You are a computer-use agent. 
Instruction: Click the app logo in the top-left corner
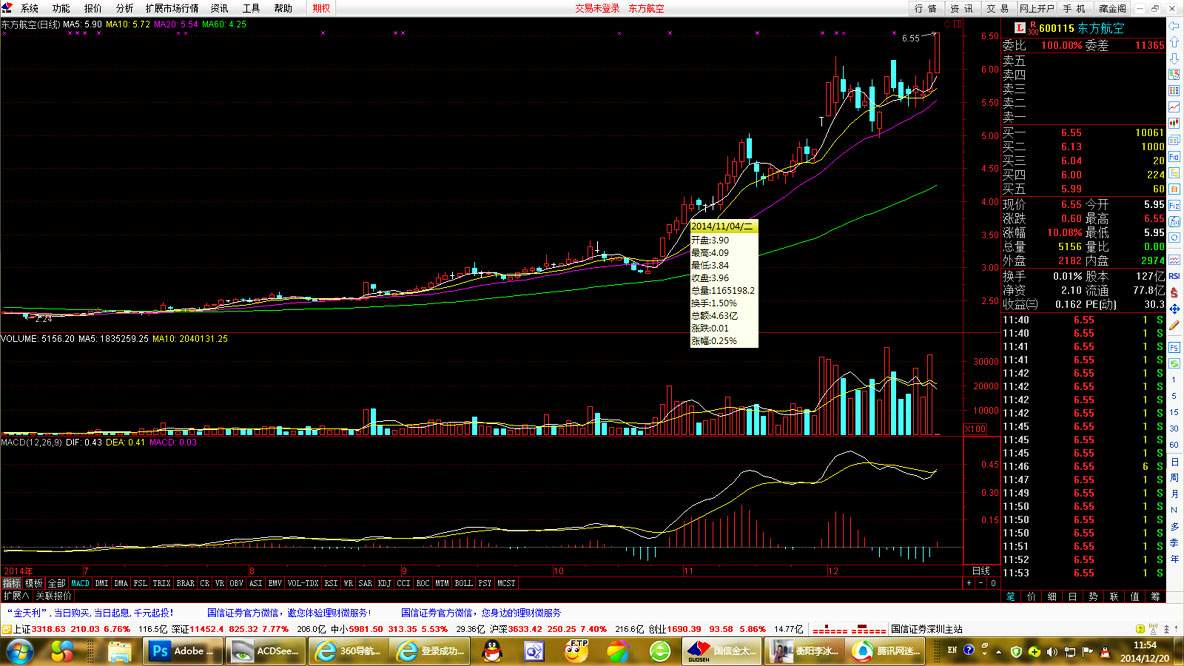7,8
